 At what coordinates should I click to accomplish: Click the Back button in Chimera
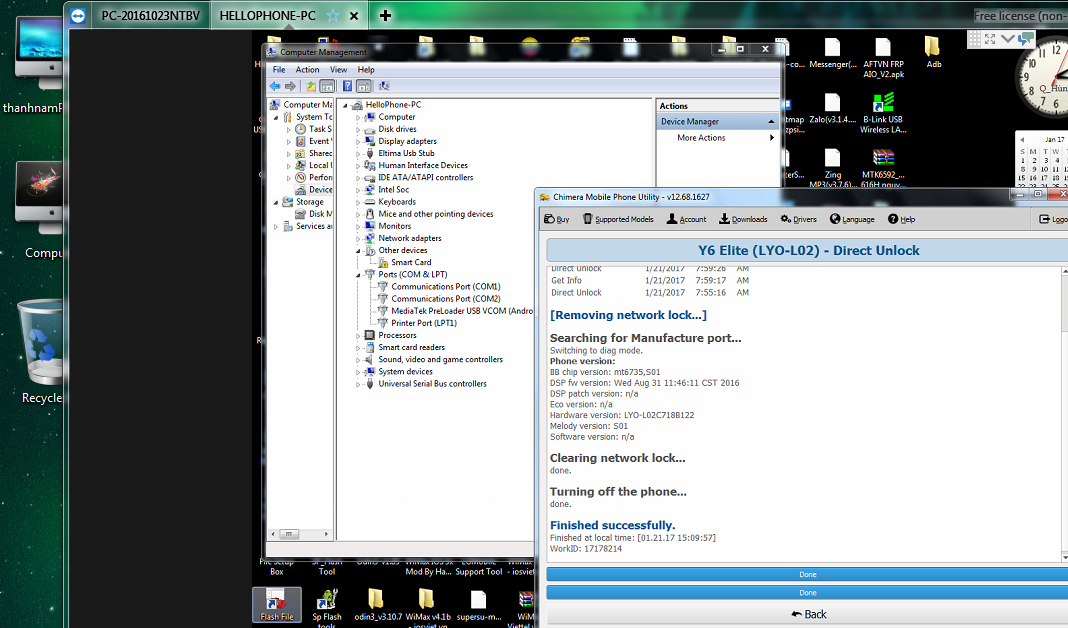(808, 614)
